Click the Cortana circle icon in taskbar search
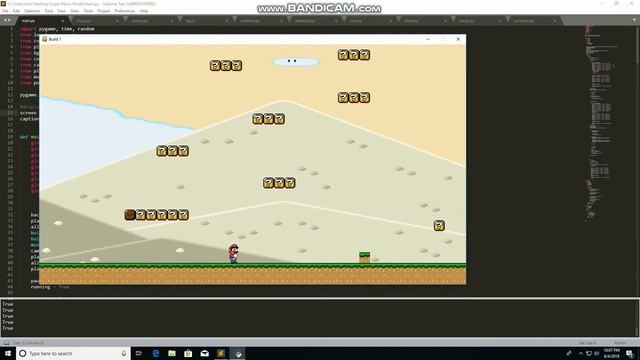The image size is (640, 360). pos(23,353)
